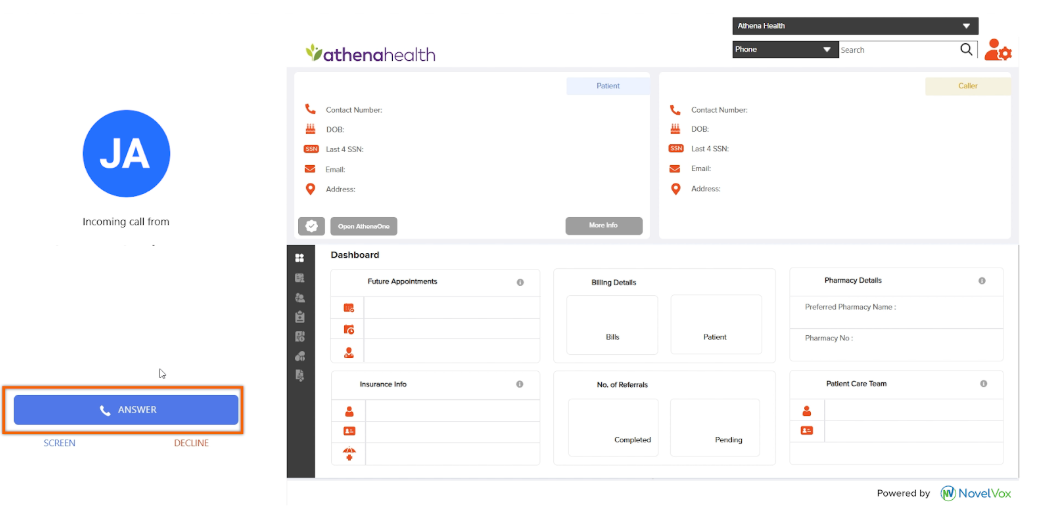Click the Bills card in Billing Details
Screen dimensions: 1037x508
coord(612,325)
